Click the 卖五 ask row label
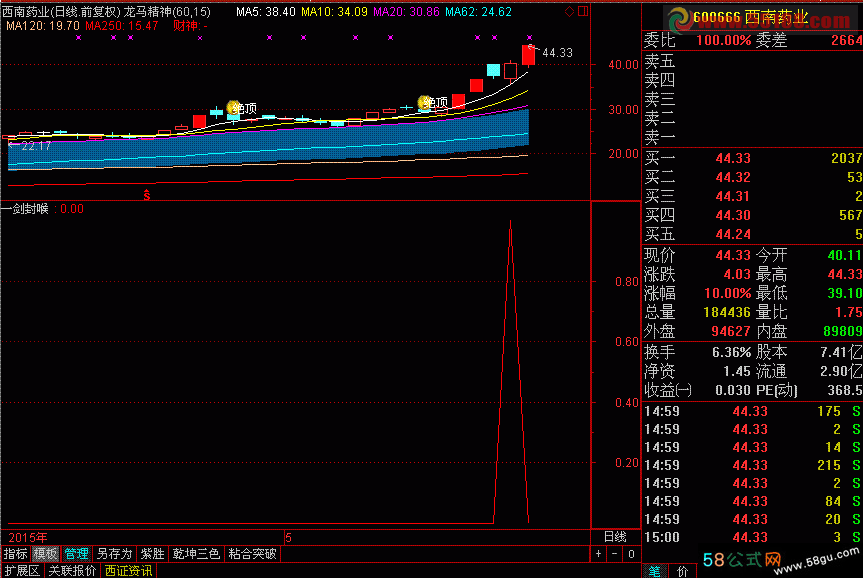This screenshot has height=578, width=863. tap(659, 61)
